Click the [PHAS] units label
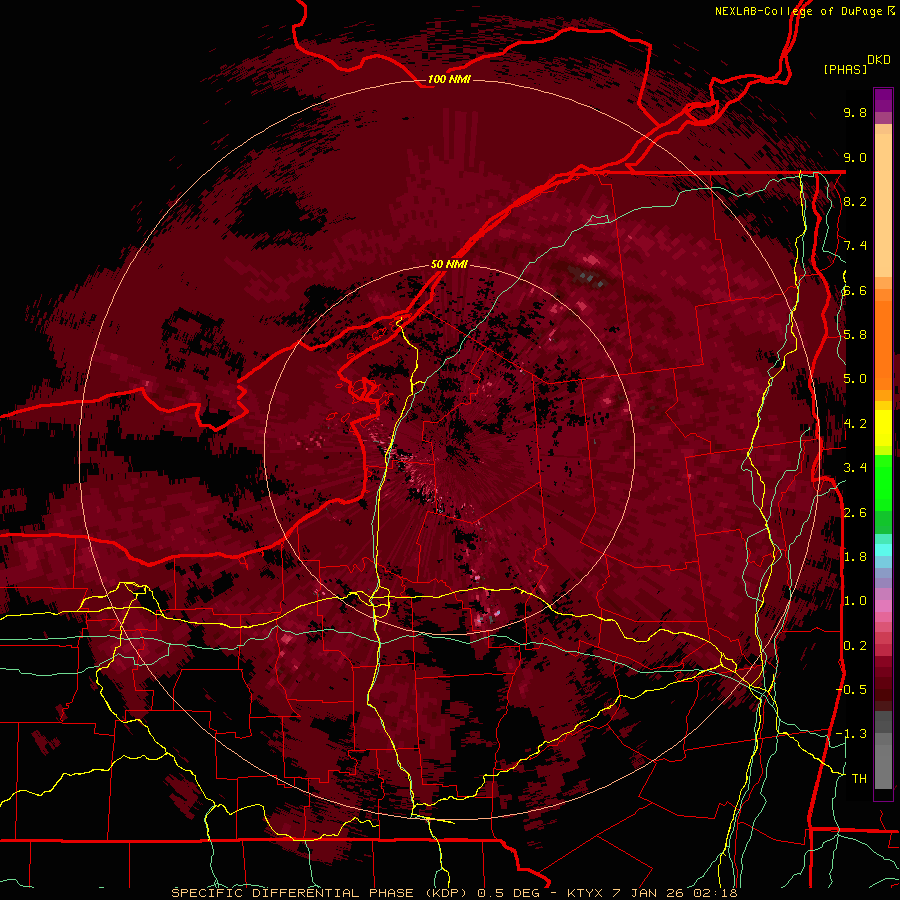The height and width of the screenshot is (900, 900). coord(845,70)
